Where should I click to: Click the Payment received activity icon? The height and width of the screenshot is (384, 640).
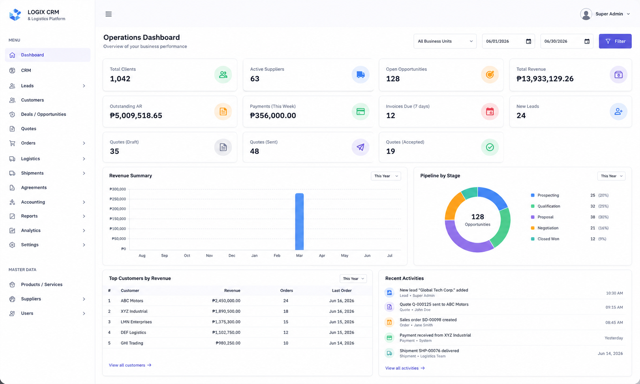389,337
